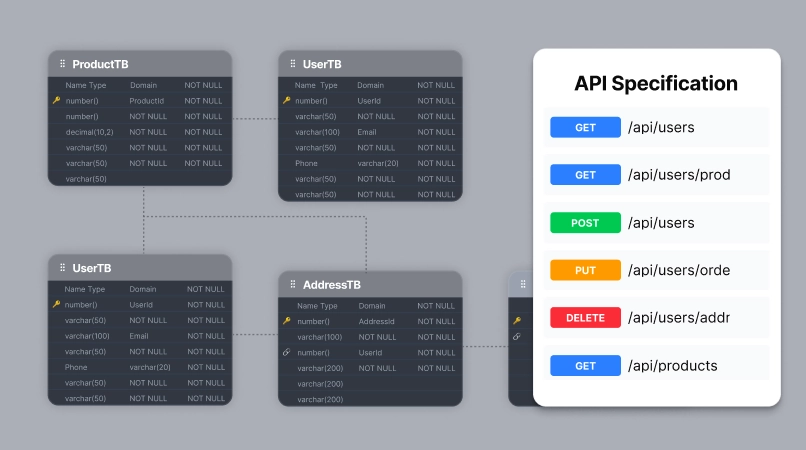Click the primary key icon in ProductTB
This screenshot has height=450, width=806.
coord(56,101)
